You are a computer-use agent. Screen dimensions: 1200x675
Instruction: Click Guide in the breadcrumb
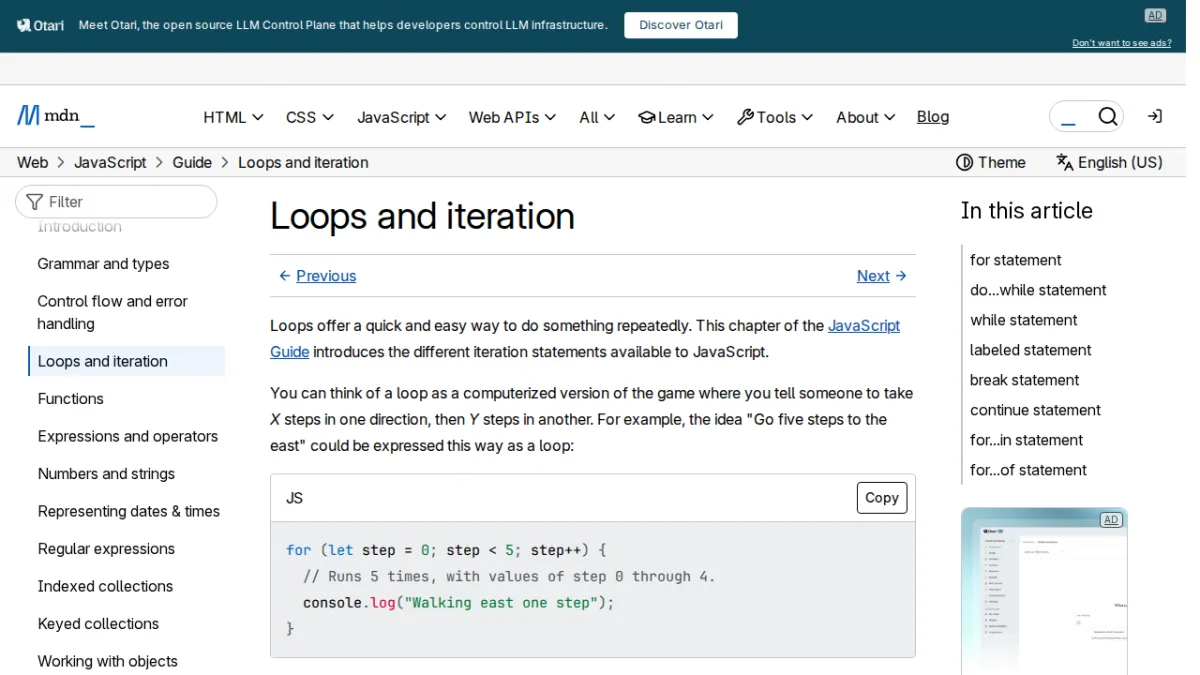coord(192,162)
